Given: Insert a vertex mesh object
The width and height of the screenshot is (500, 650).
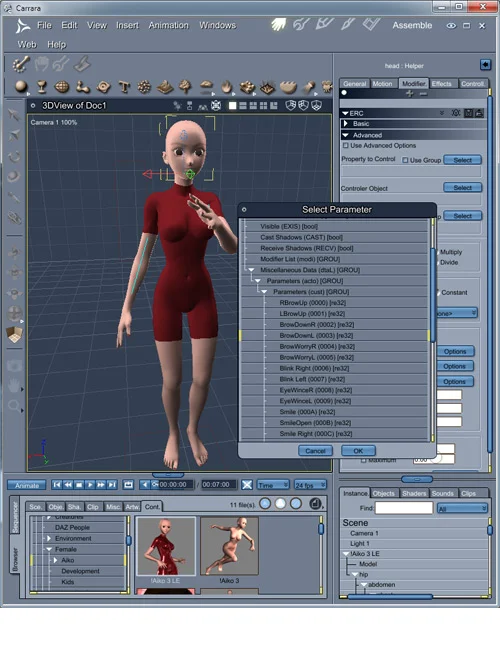Looking at the screenshot, I should tap(62, 87).
